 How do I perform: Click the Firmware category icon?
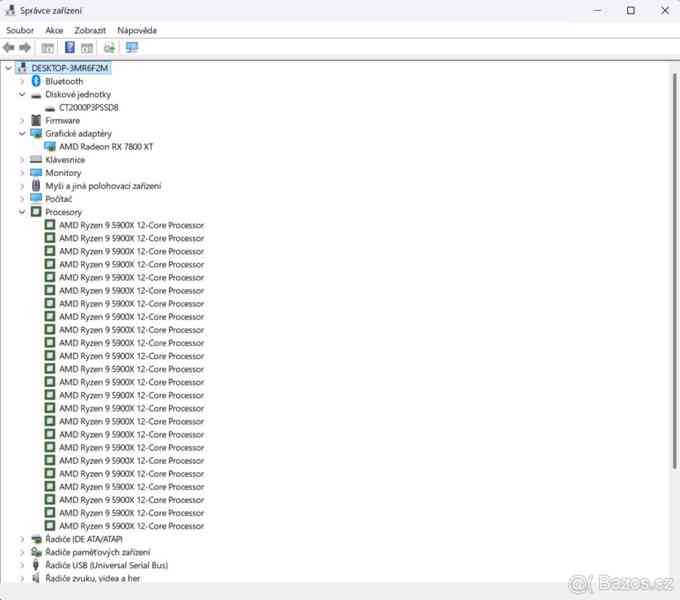(36, 120)
